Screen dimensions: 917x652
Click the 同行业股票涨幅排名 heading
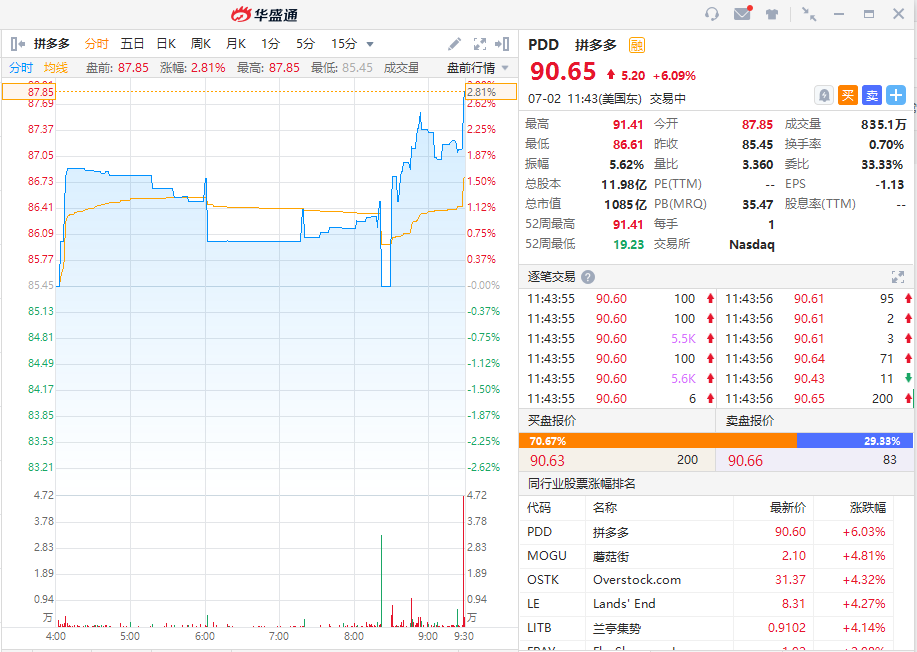[581, 484]
